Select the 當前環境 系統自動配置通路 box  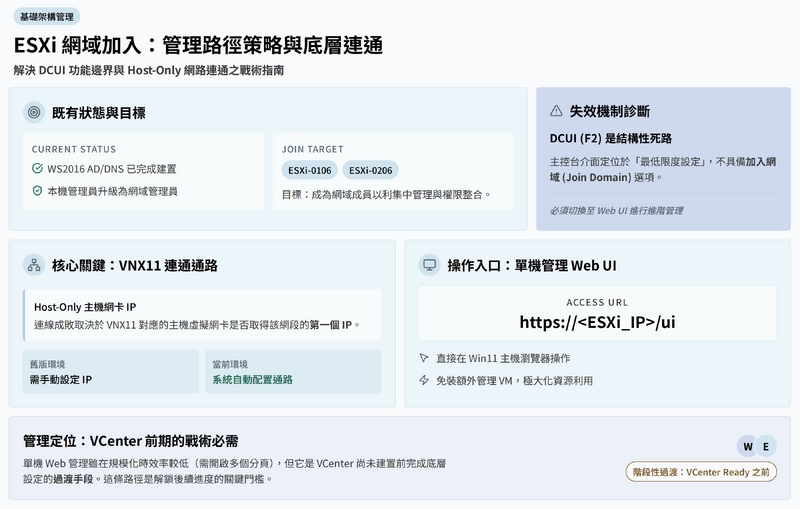tap(293, 372)
